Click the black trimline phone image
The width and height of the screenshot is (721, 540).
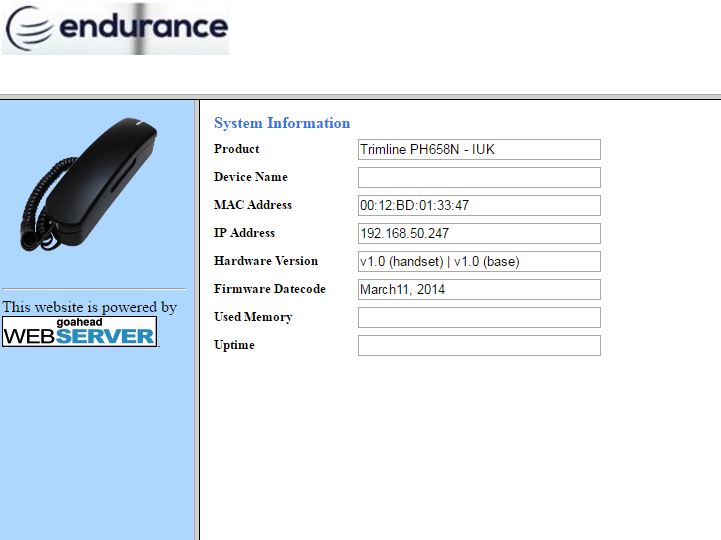click(x=90, y=182)
